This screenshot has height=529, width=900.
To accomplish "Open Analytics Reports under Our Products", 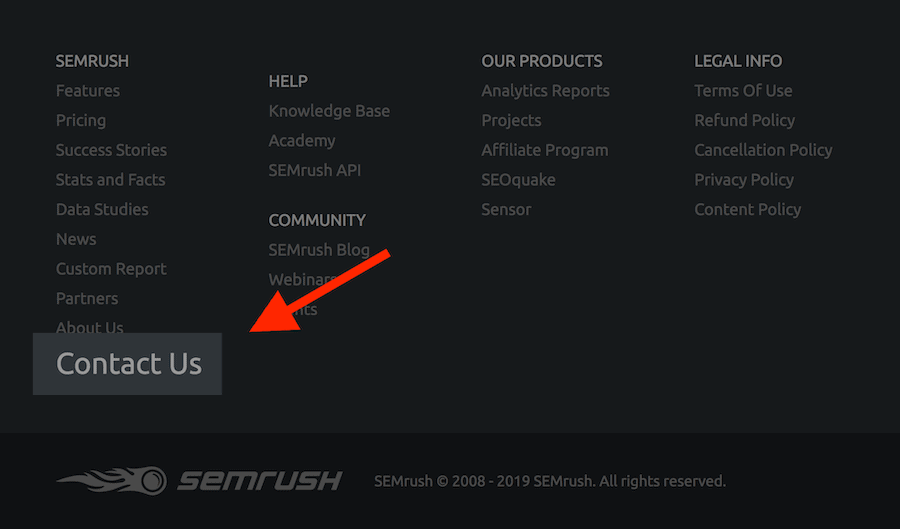I will pos(545,91).
